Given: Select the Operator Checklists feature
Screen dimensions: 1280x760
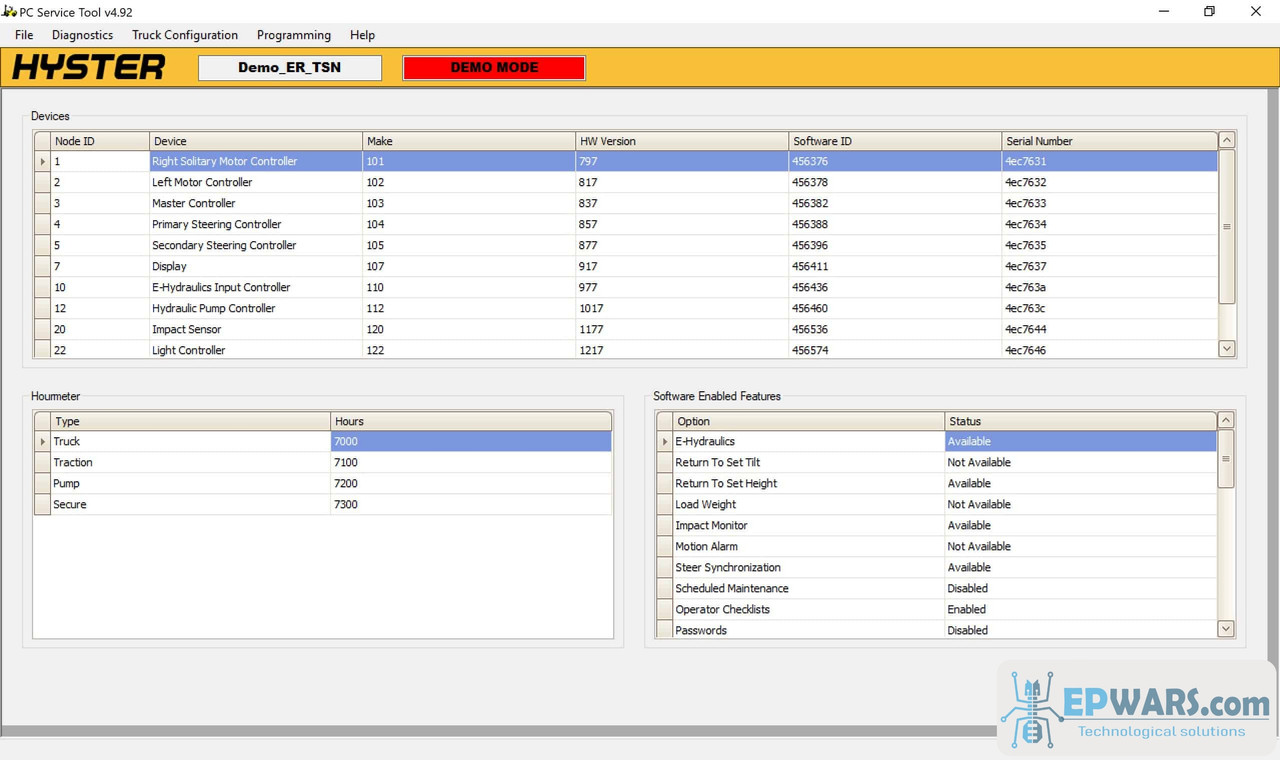Looking at the screenshot, I should [936, 609].
